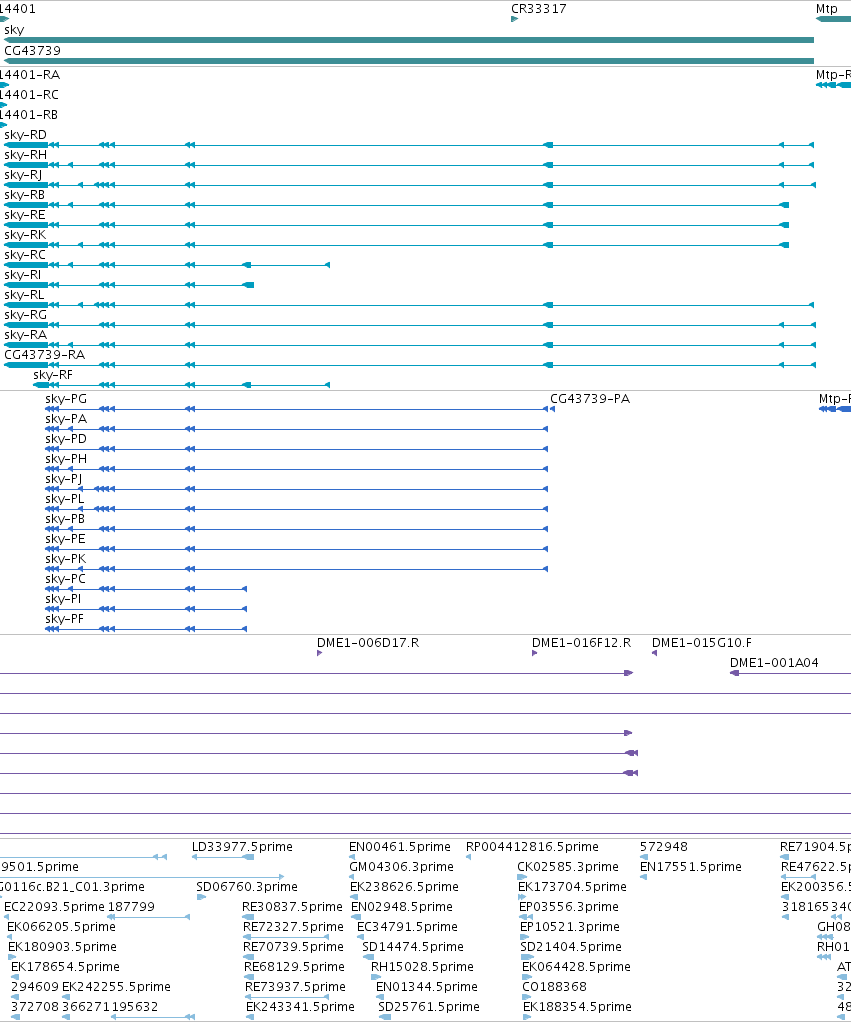Open the sky-RF transcript label
The image size is (851, 1022).
pyautogui.click(x=53, y=375)
